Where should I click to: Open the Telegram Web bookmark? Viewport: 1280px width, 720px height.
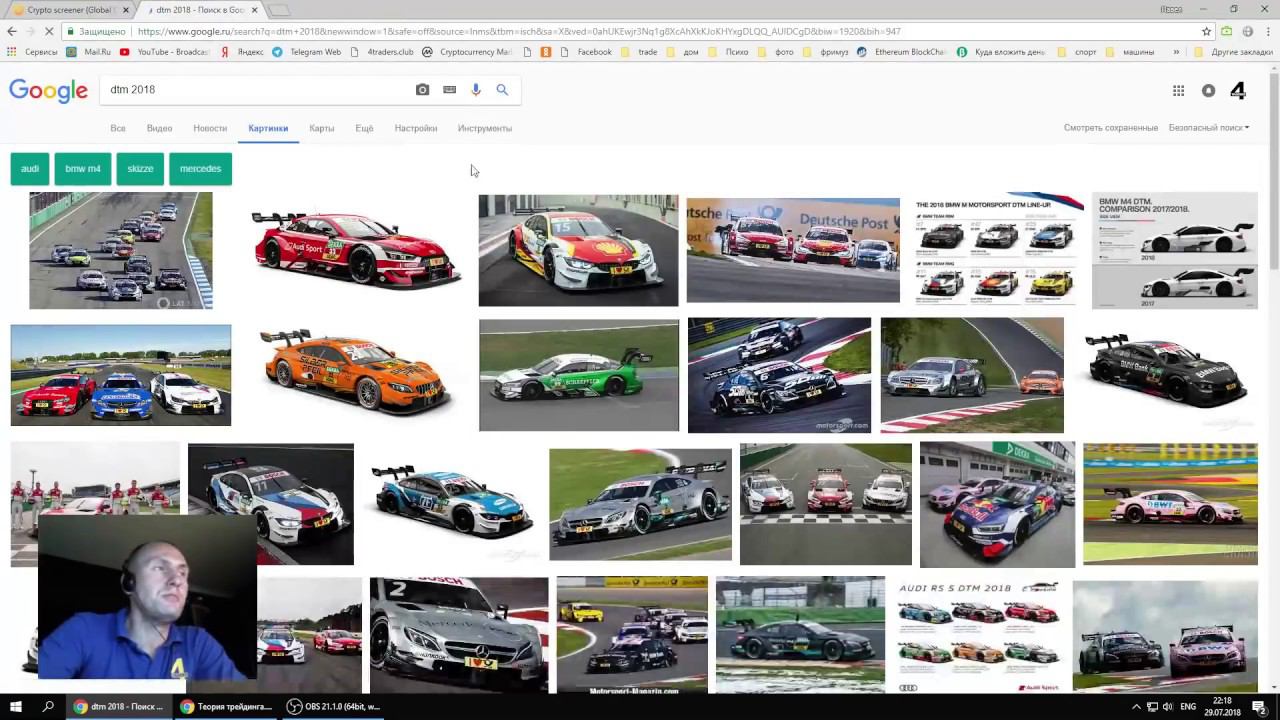(x=307, y=52)
